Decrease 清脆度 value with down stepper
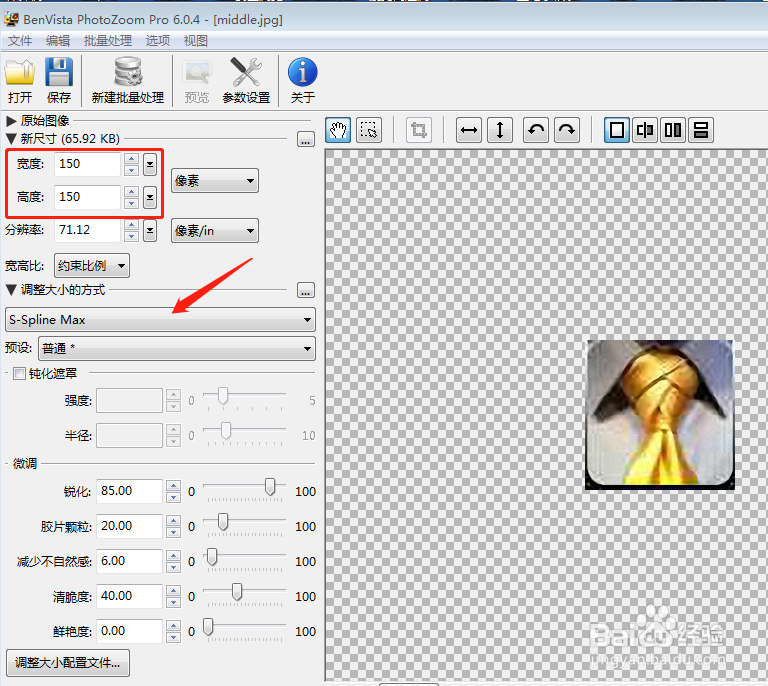The height and width of the screenshot is (686, 768). pyautogui.click(x=173, y=602)
